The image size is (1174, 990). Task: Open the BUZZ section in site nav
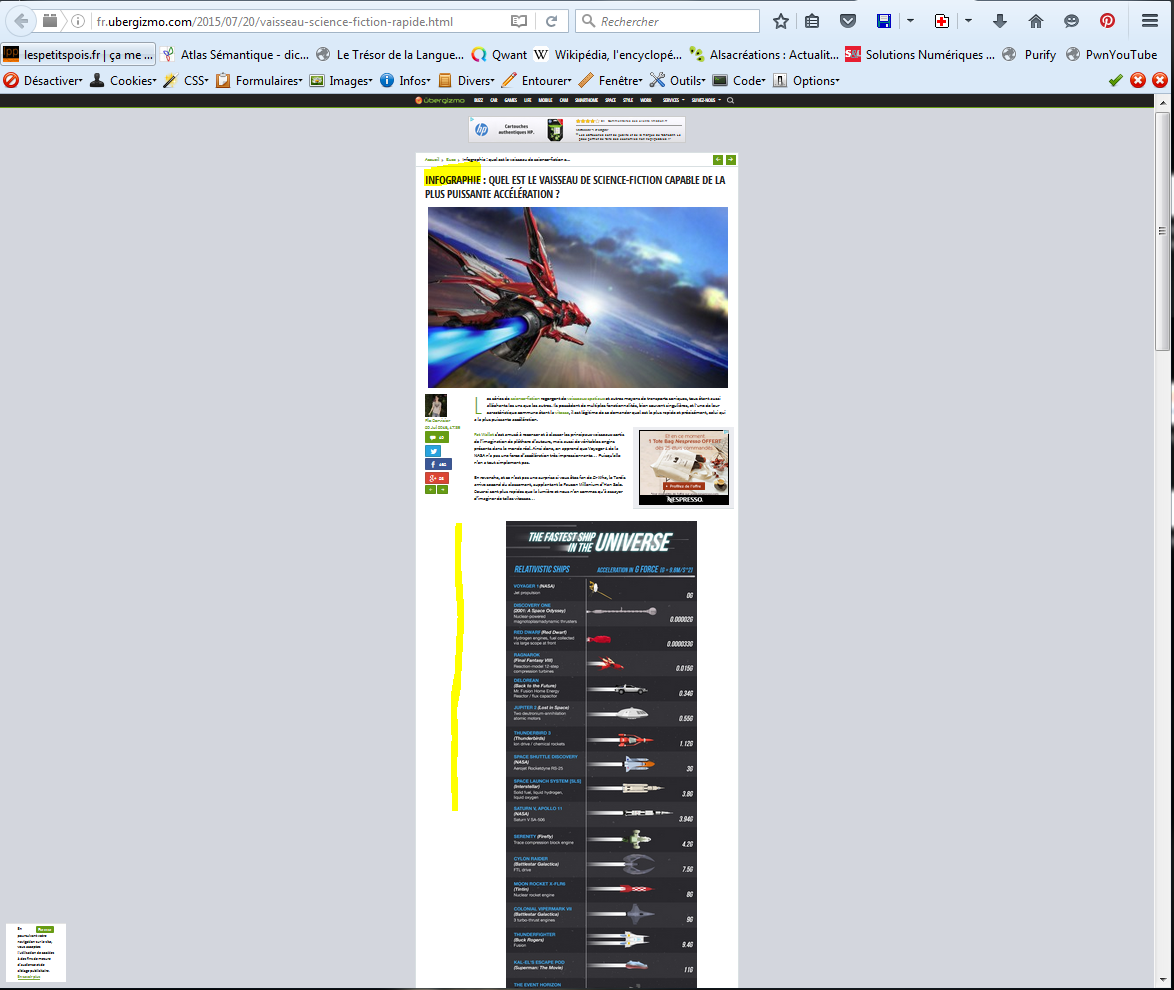click(478, 100)
